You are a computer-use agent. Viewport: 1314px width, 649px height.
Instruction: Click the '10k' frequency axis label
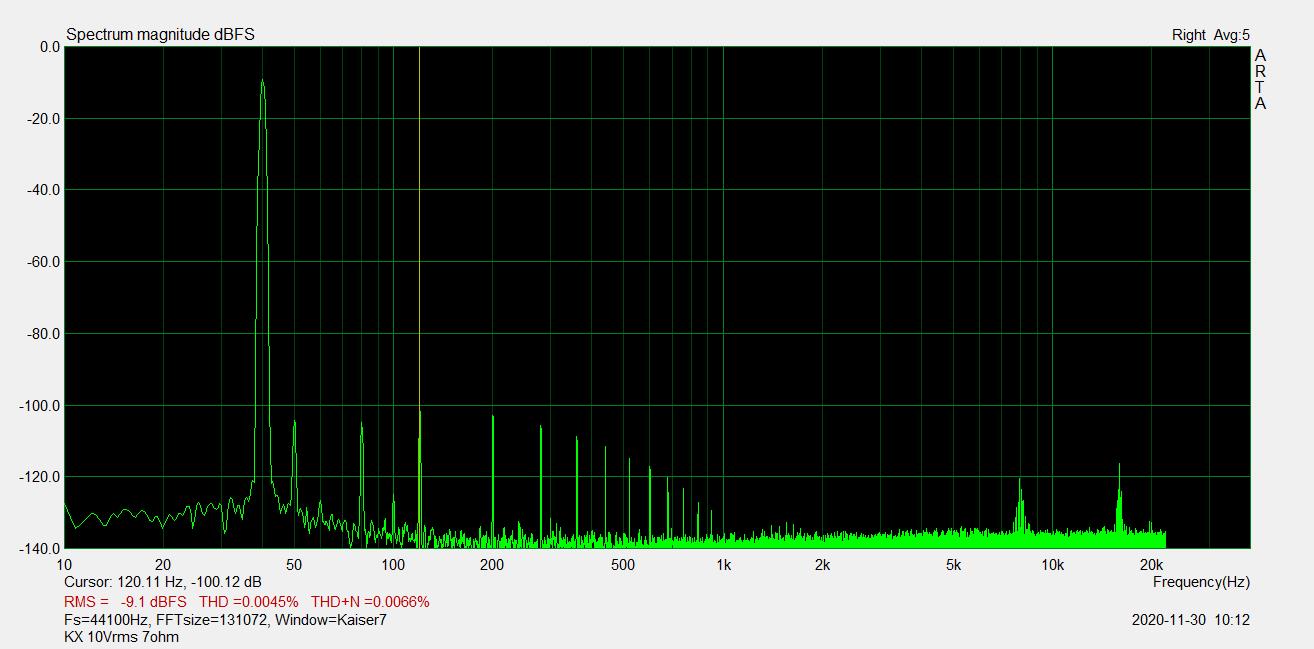click(x=1052, y=565)
